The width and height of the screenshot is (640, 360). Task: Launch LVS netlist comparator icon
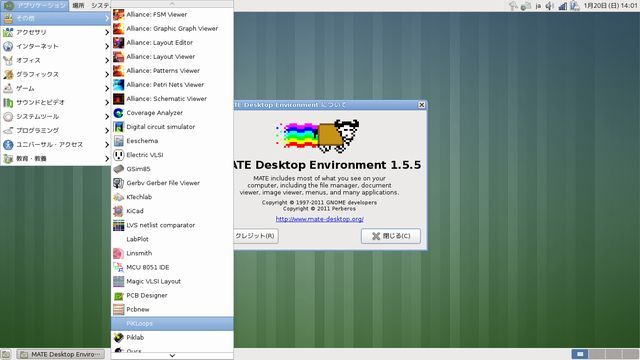coord(118,225)
